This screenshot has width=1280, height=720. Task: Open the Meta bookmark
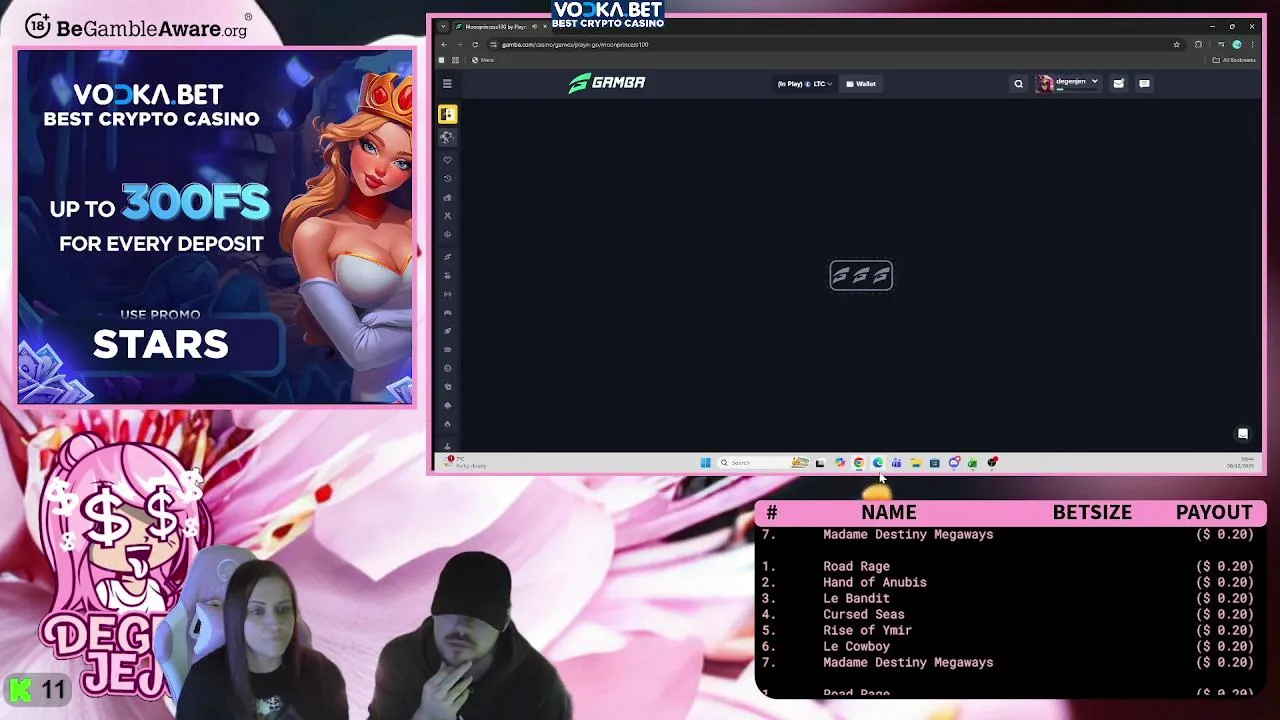pyautogui.click(x=482, y=60)
